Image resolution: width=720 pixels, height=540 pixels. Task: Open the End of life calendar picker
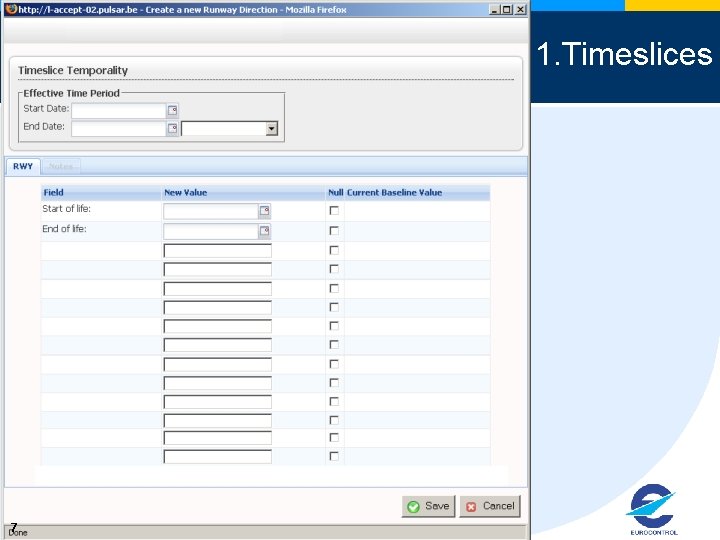264,231
